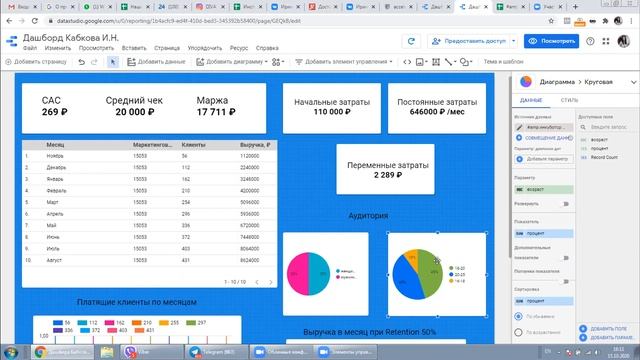Switch to ДАННЫЕ tab
640x360 pixels.
click(531, 100)
